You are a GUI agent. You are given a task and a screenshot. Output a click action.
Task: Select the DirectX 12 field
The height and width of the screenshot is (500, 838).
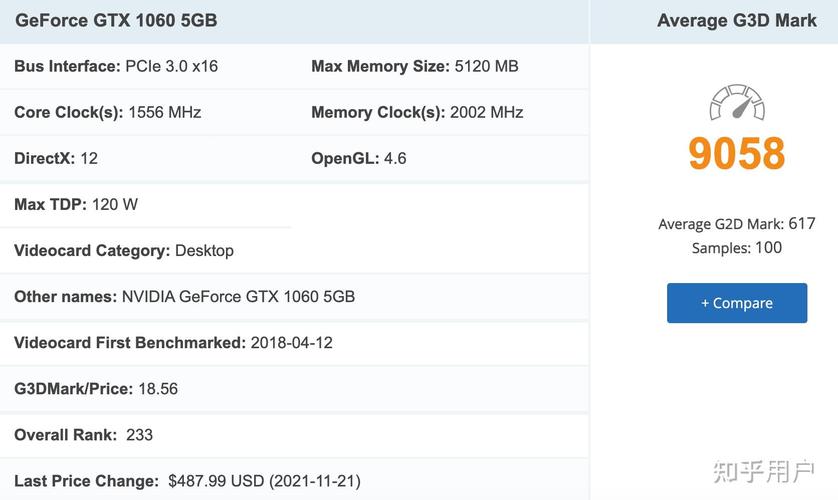56,159
